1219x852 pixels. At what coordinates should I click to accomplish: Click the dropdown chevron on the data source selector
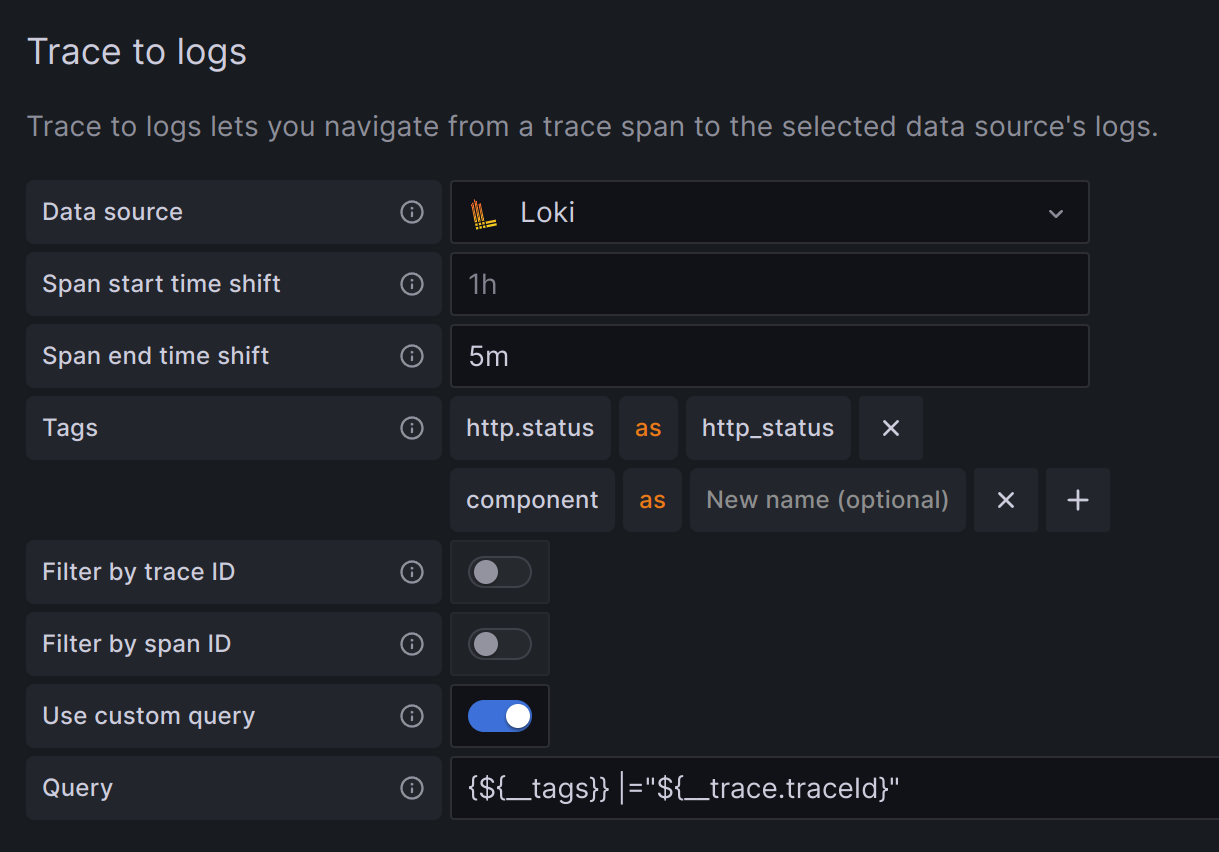pos(1056,213)
